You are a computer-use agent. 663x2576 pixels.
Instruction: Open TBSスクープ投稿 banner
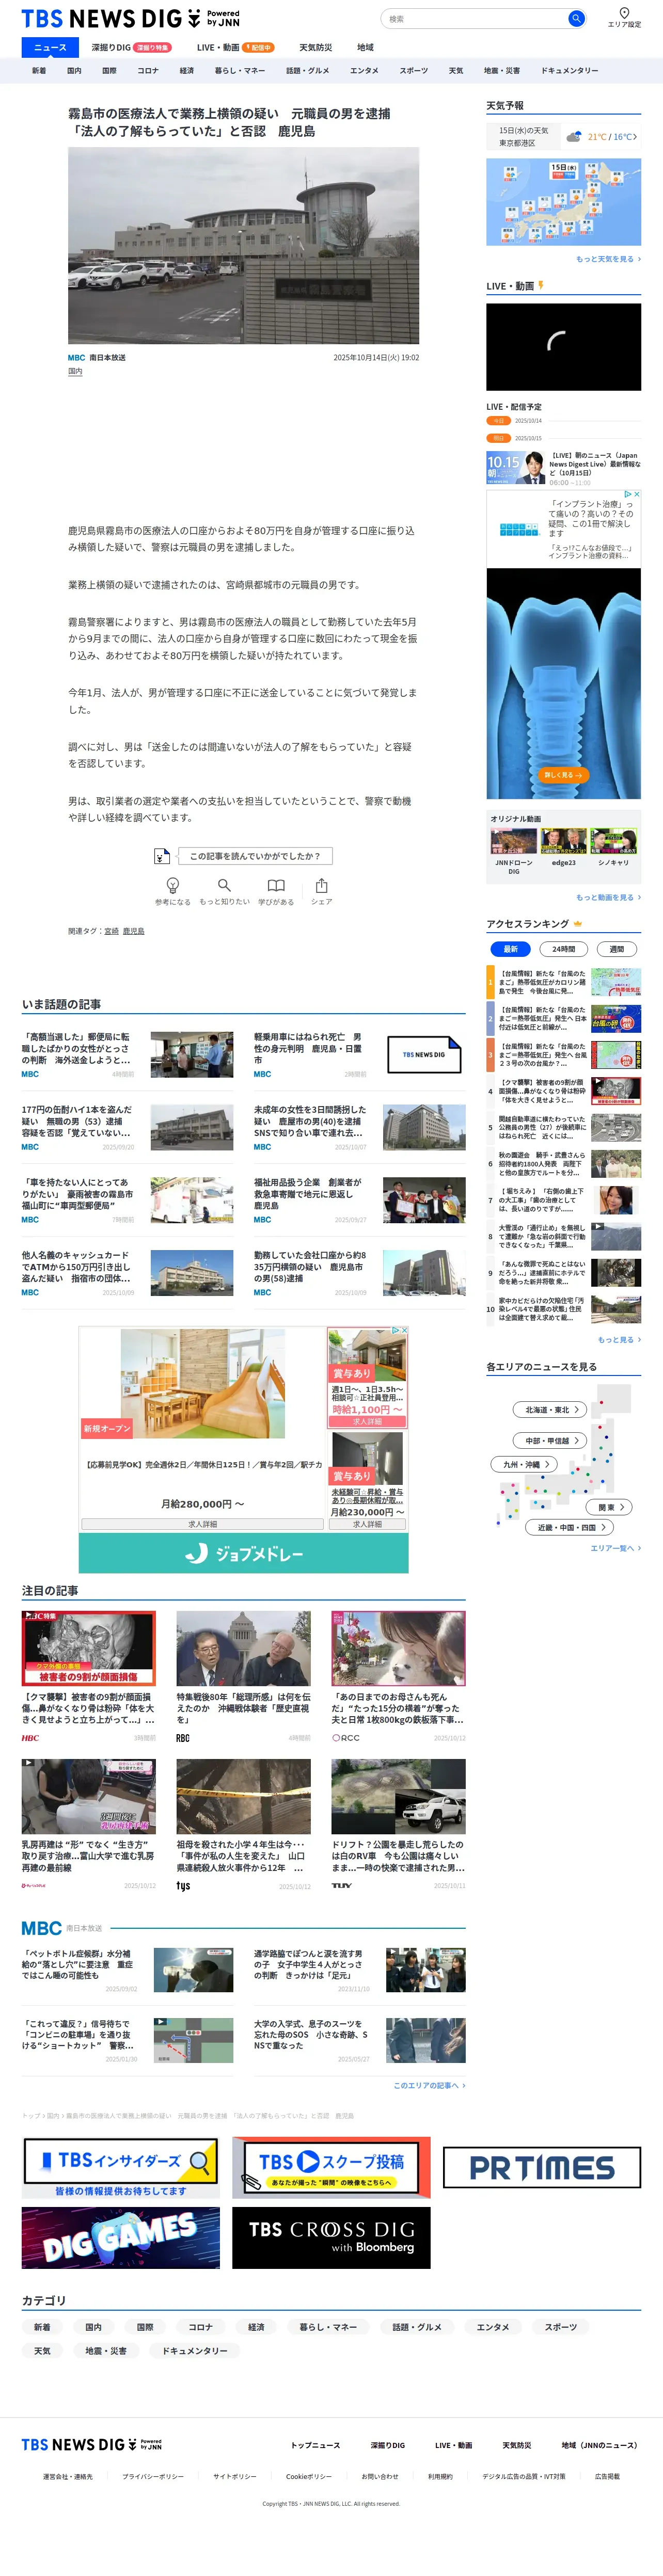(331, 2168)
